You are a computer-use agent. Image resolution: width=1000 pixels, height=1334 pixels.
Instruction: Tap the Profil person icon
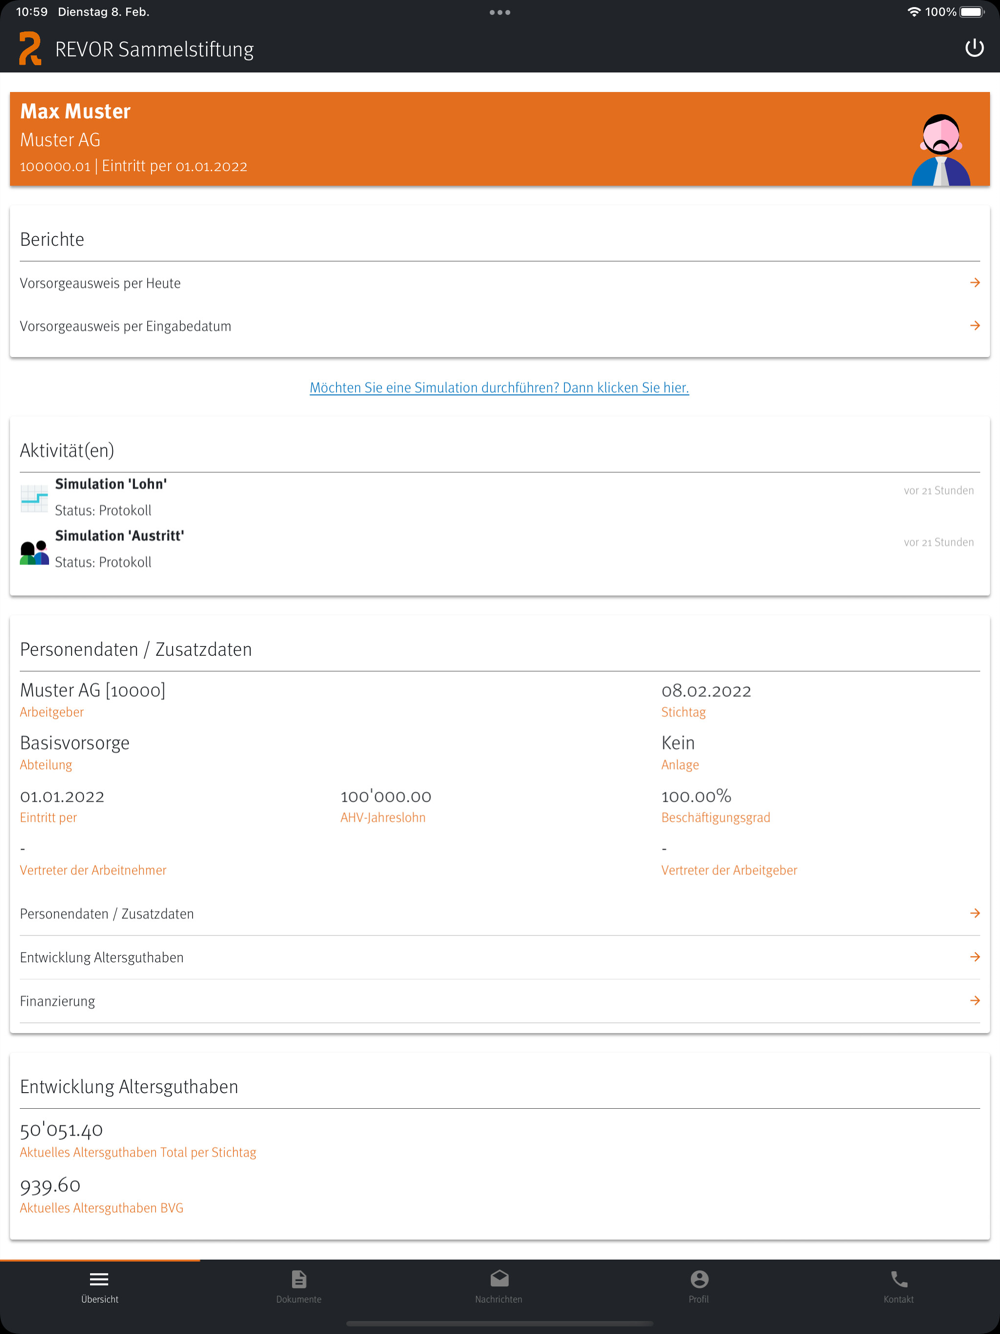(699, 1279)
